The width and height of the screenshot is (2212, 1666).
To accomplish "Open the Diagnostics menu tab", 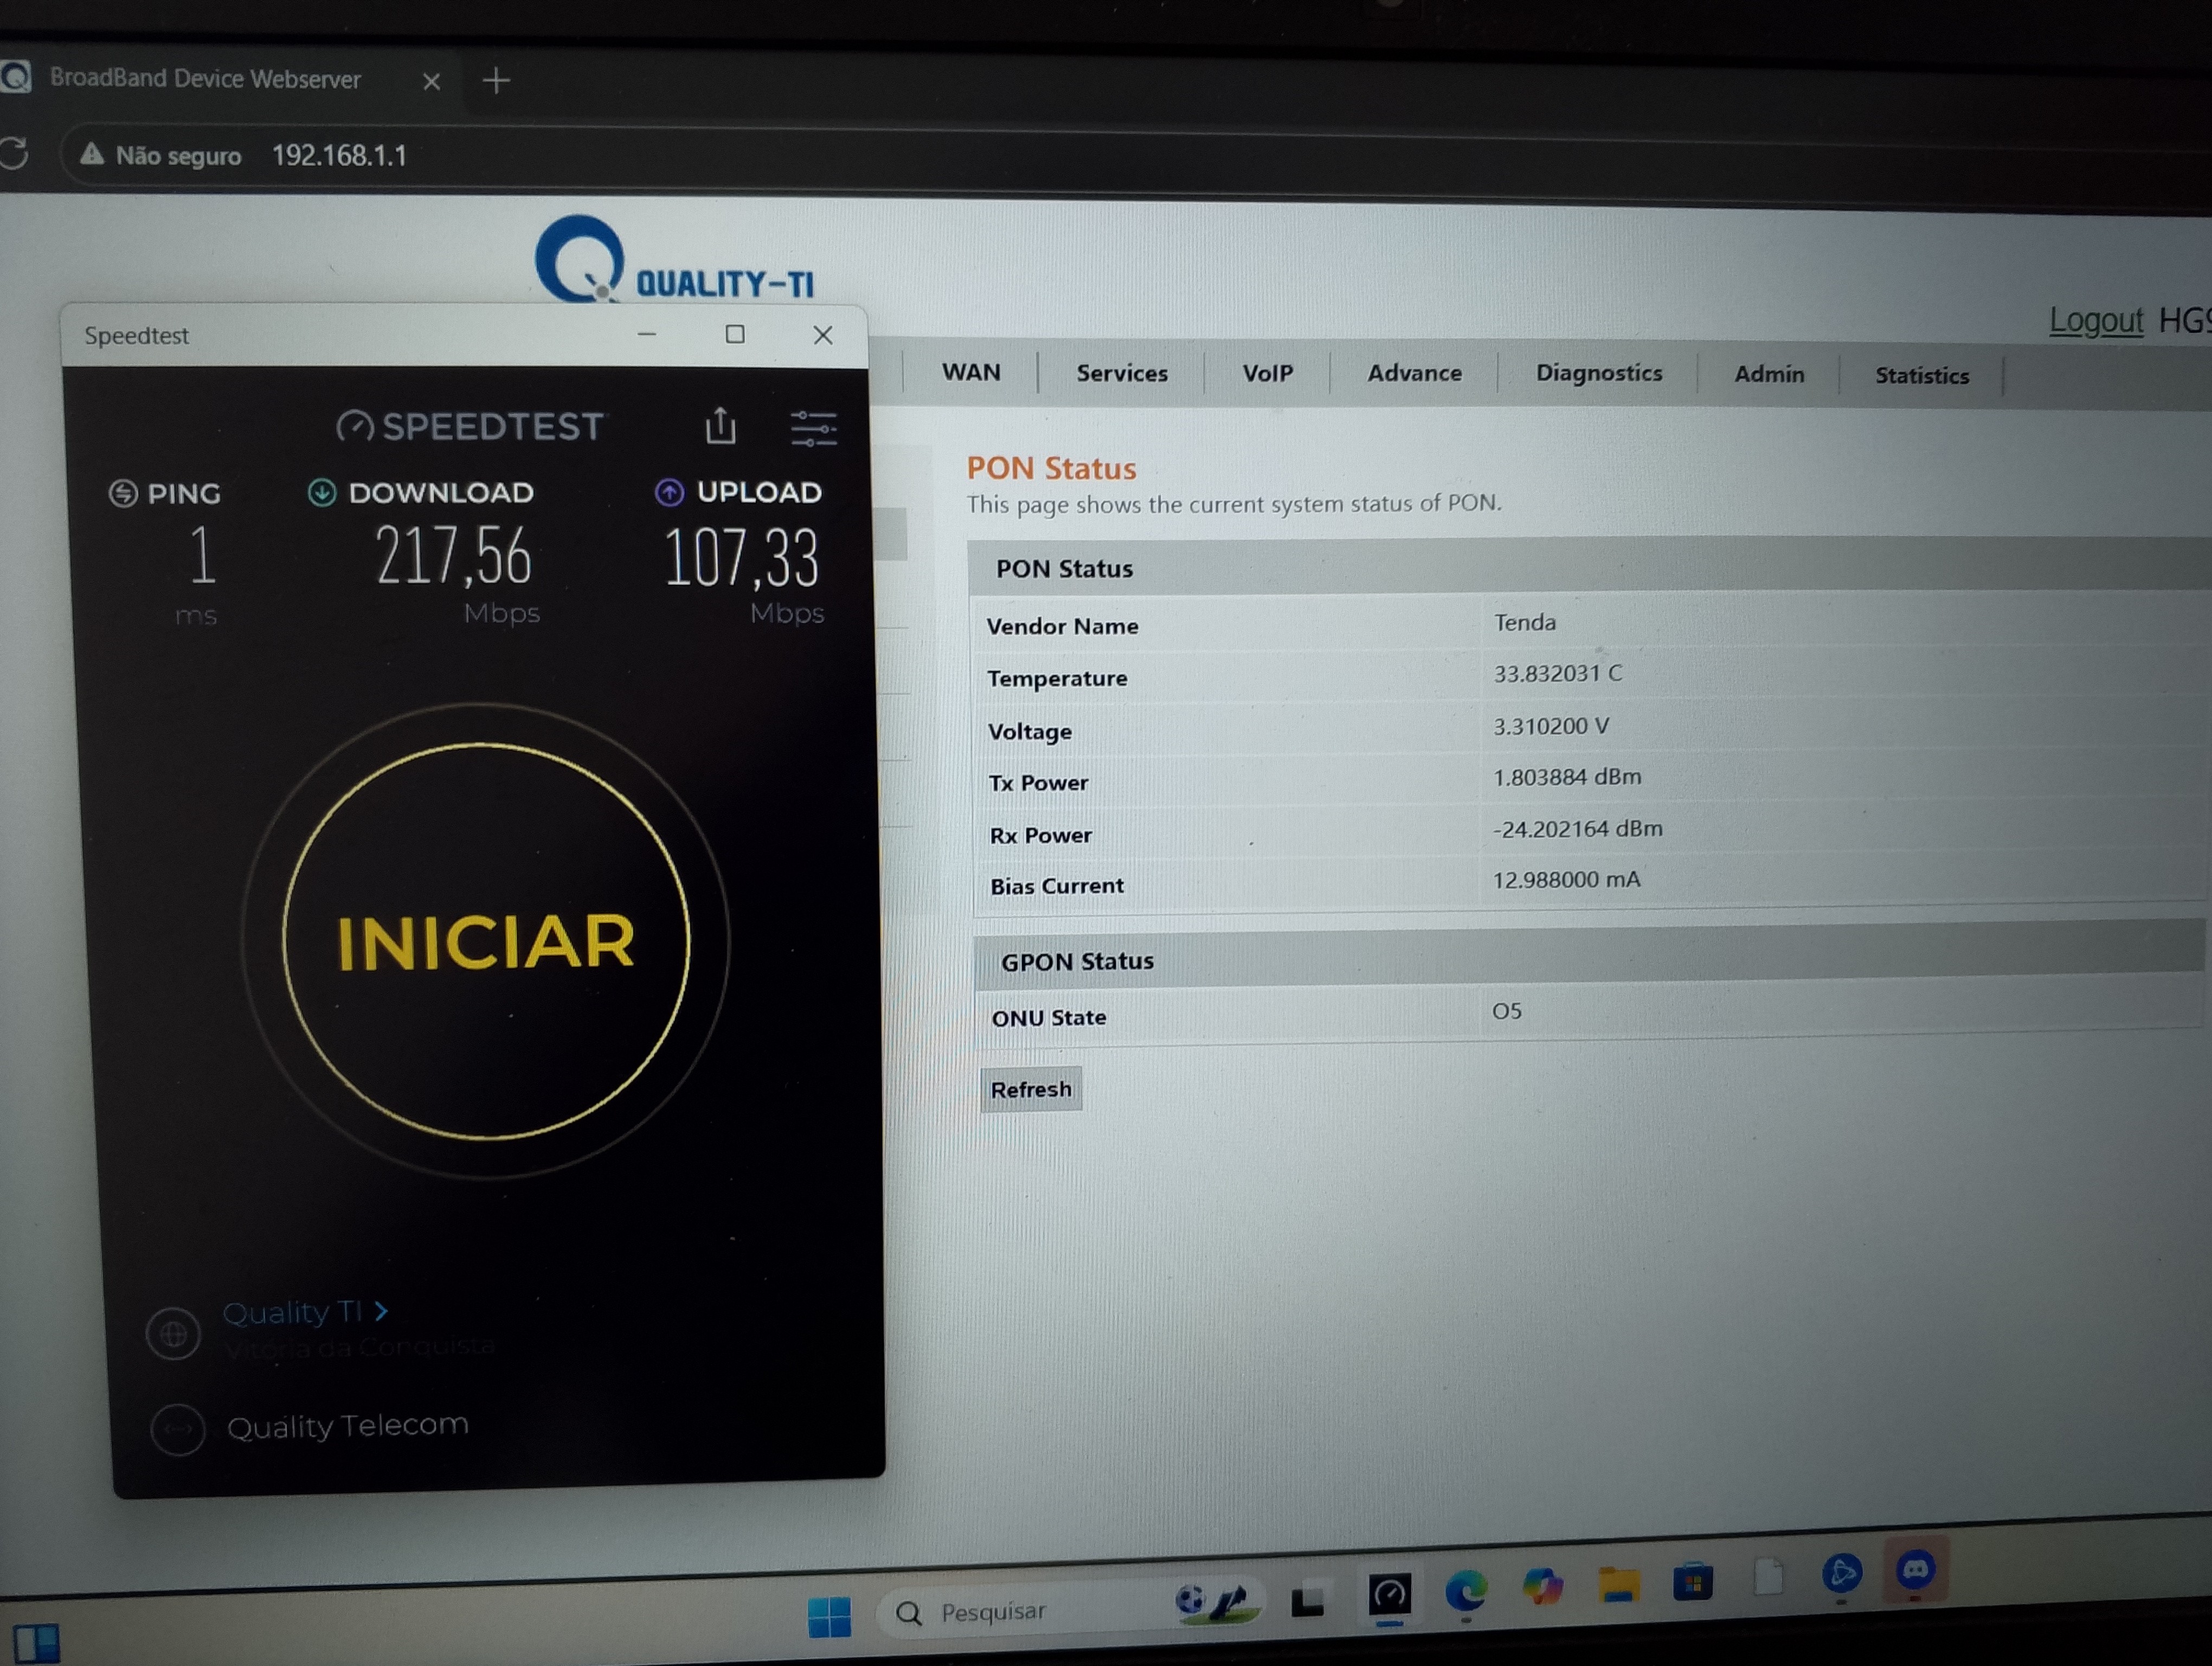I will pos(1598,373).
